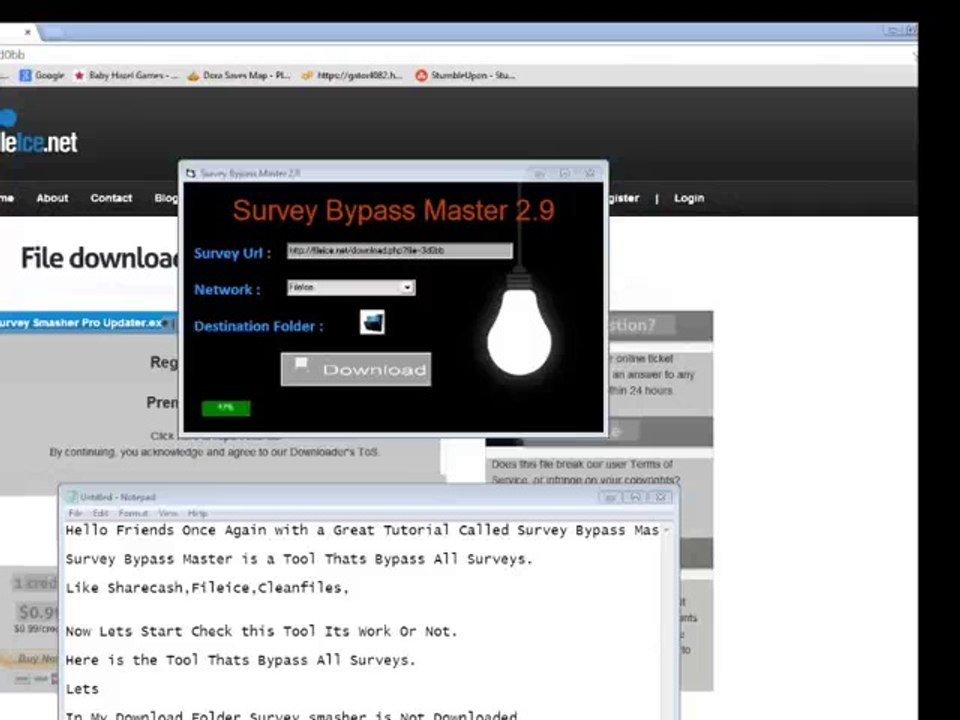Click the browser address bar
The width and height of the screenshot is (960, 720).
(456, 54)
